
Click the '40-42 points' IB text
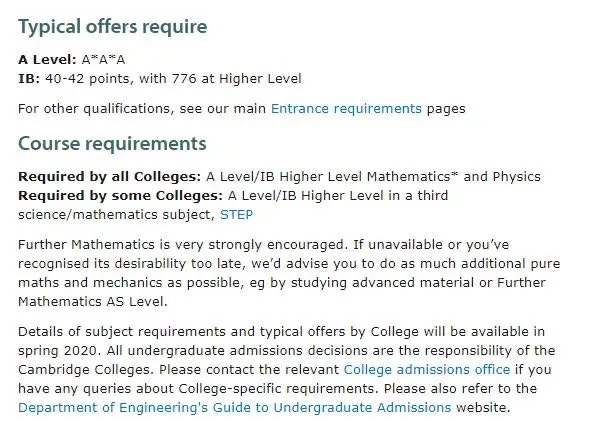(87, 79)
